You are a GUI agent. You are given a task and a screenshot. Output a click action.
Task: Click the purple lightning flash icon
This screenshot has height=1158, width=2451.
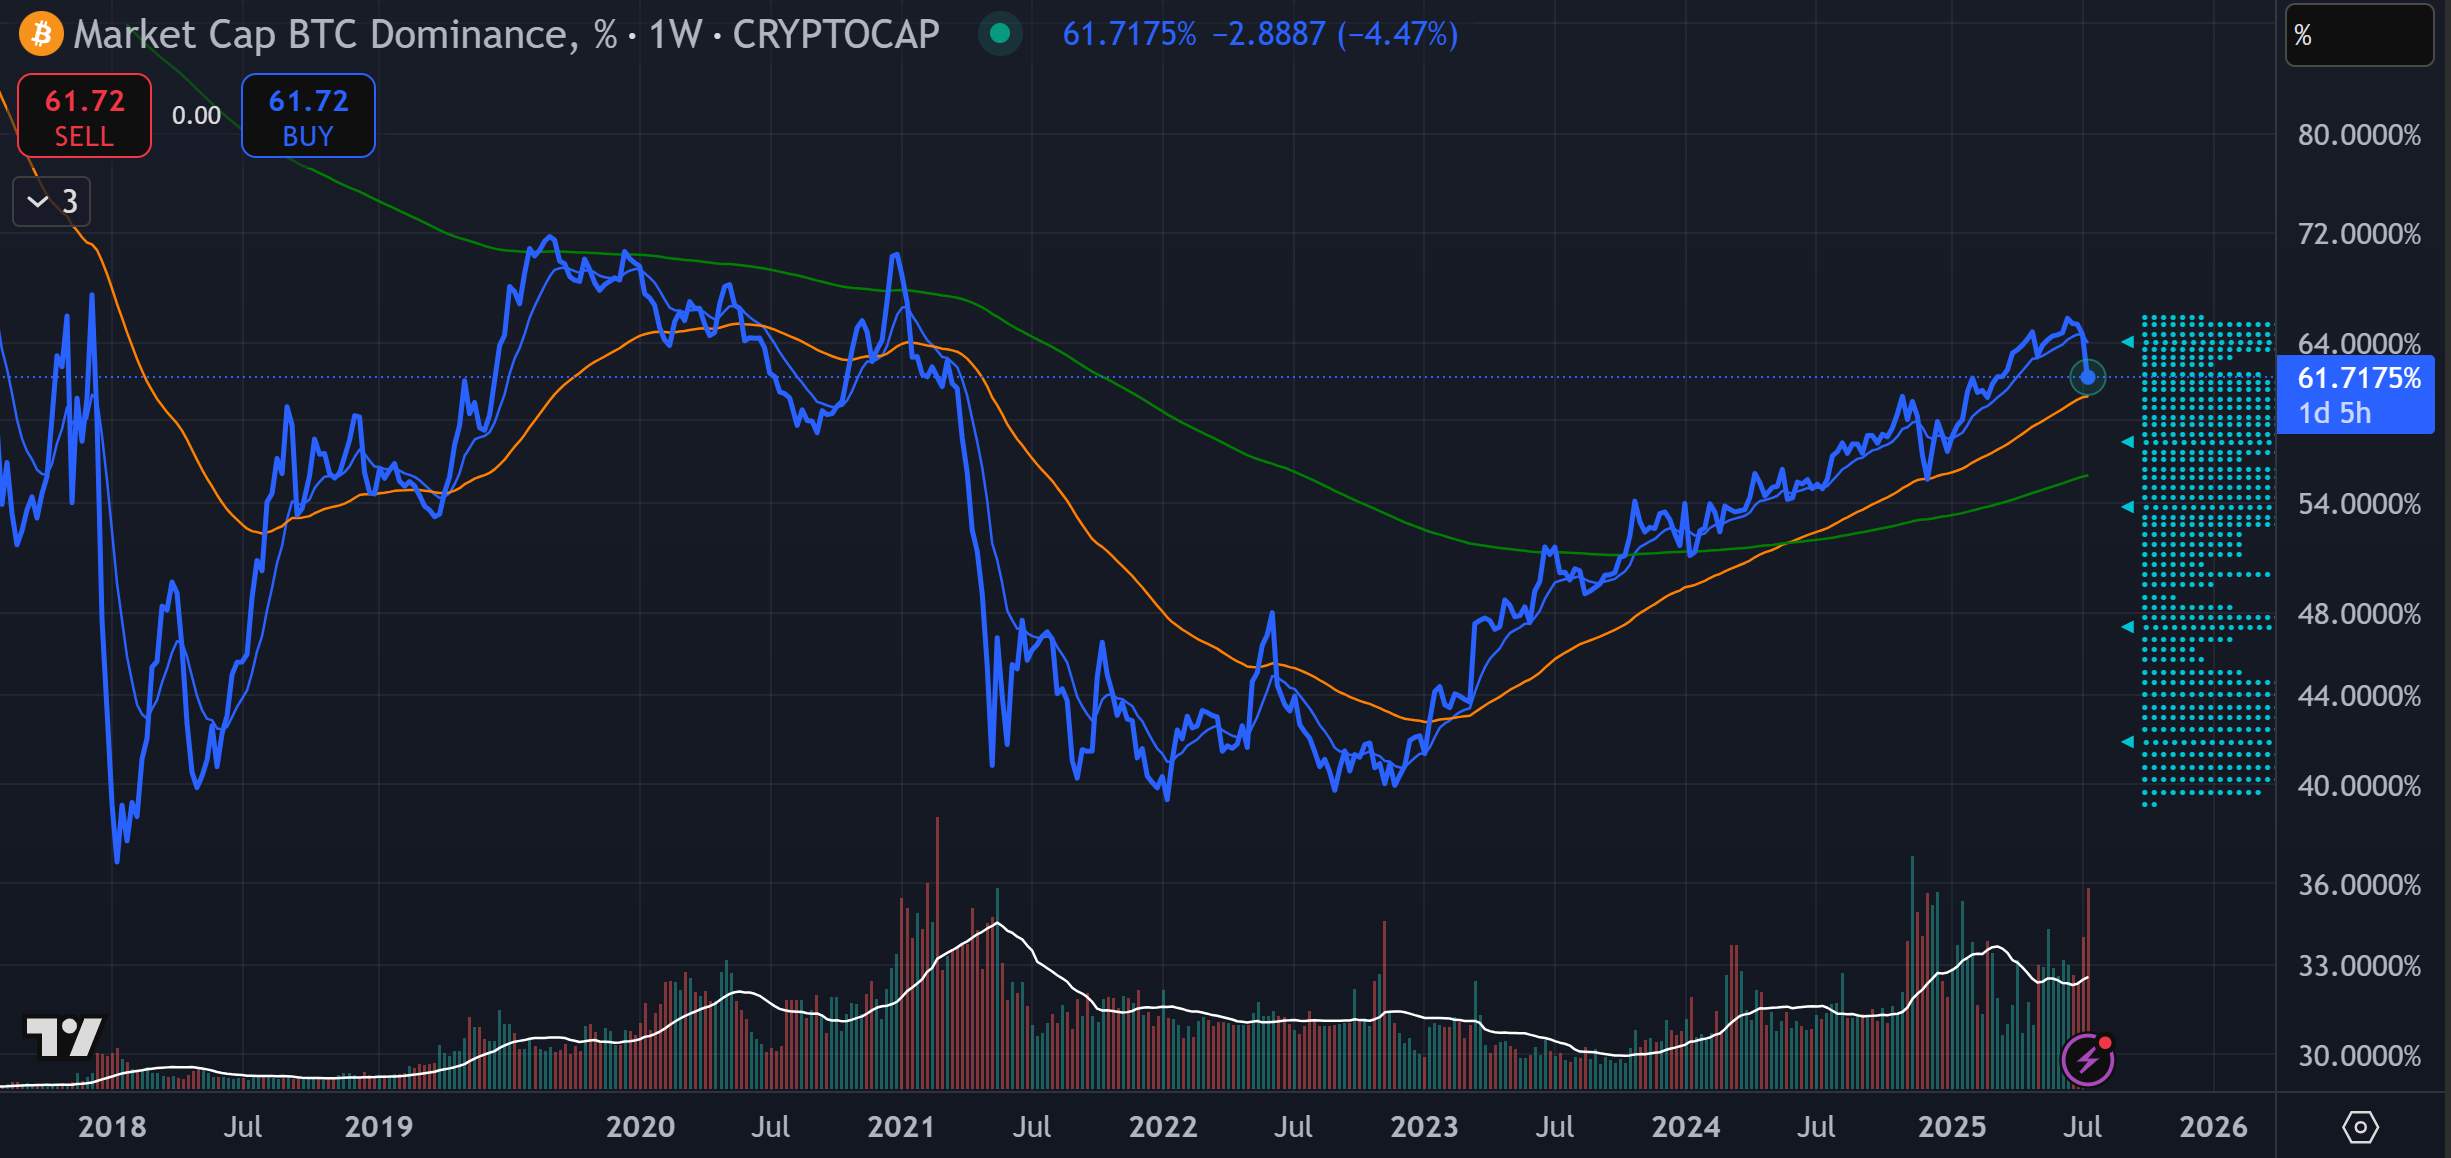coord(2088,1059)
